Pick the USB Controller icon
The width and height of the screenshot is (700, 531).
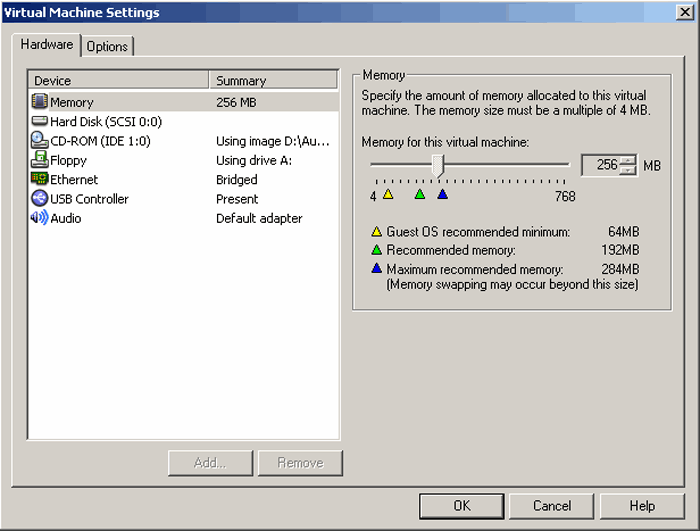click(x=40, y=199)
